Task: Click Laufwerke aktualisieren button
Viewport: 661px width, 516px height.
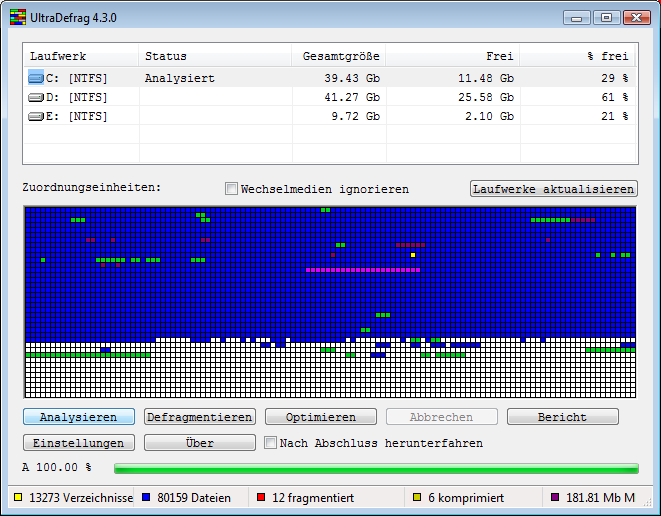Action: [x=554, y=188]
